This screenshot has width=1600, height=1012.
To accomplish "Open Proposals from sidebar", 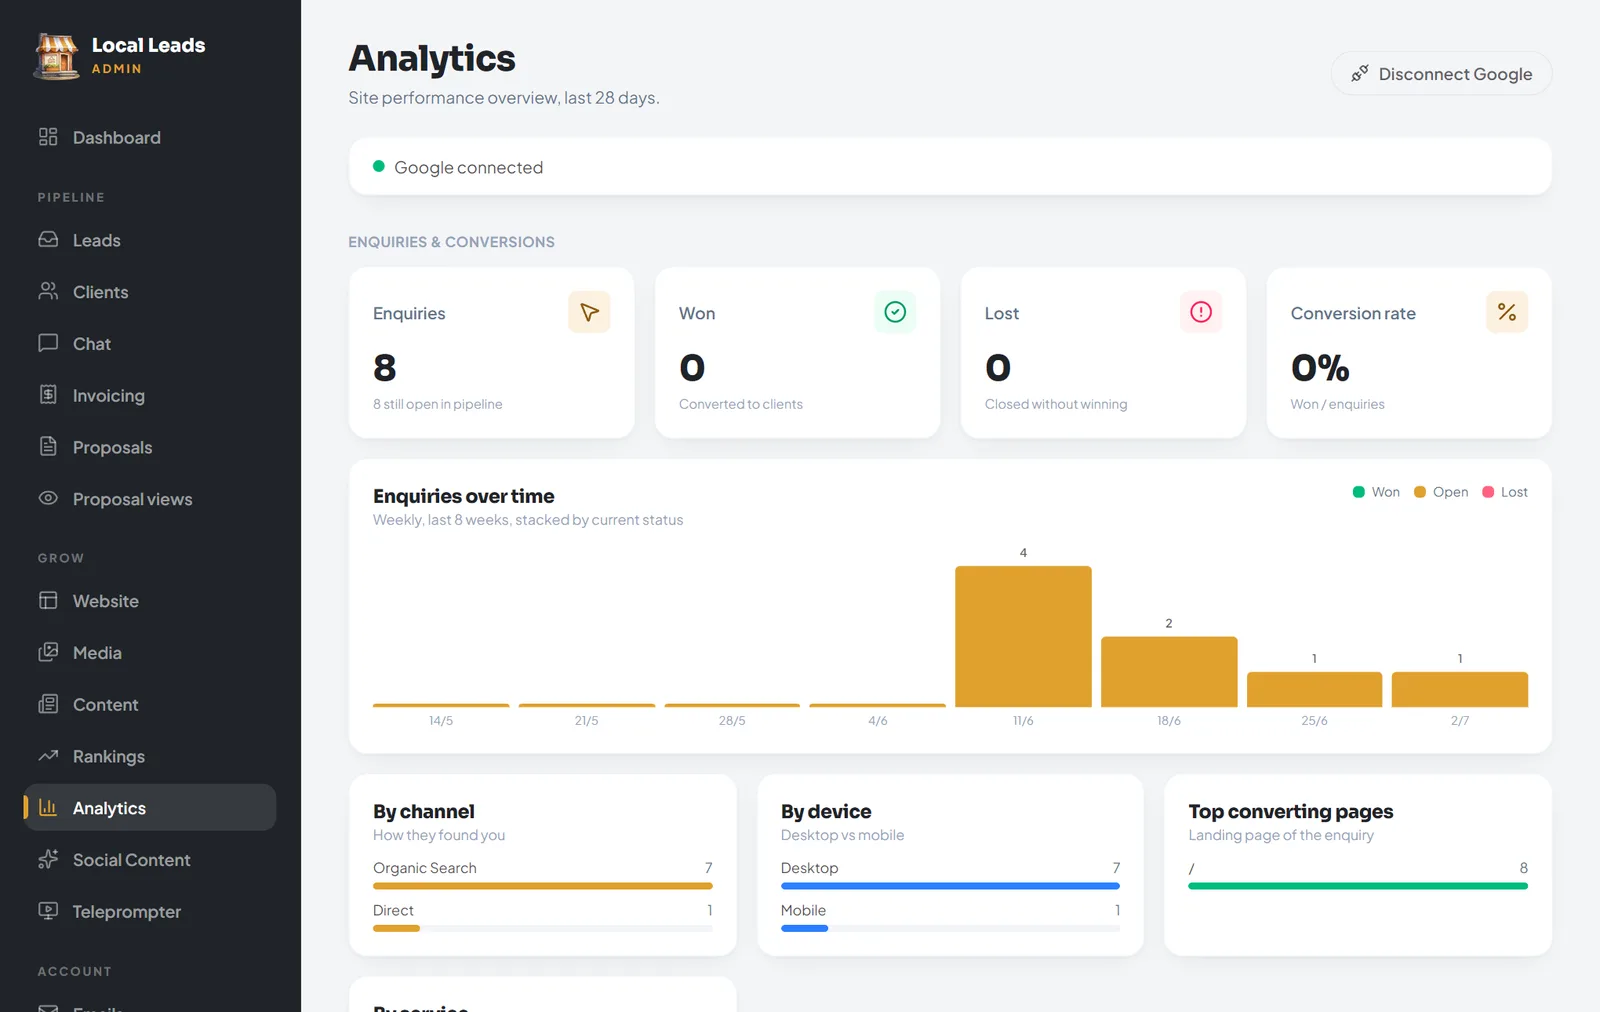I will point(150,447).
